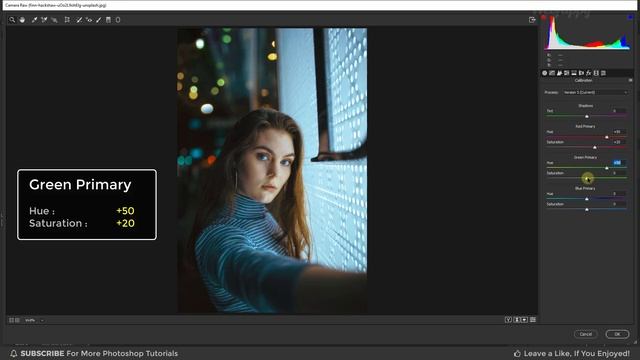Open the Calibration panel flyout menu
This screenshot has width=640, height=360.
coord(630,80)
